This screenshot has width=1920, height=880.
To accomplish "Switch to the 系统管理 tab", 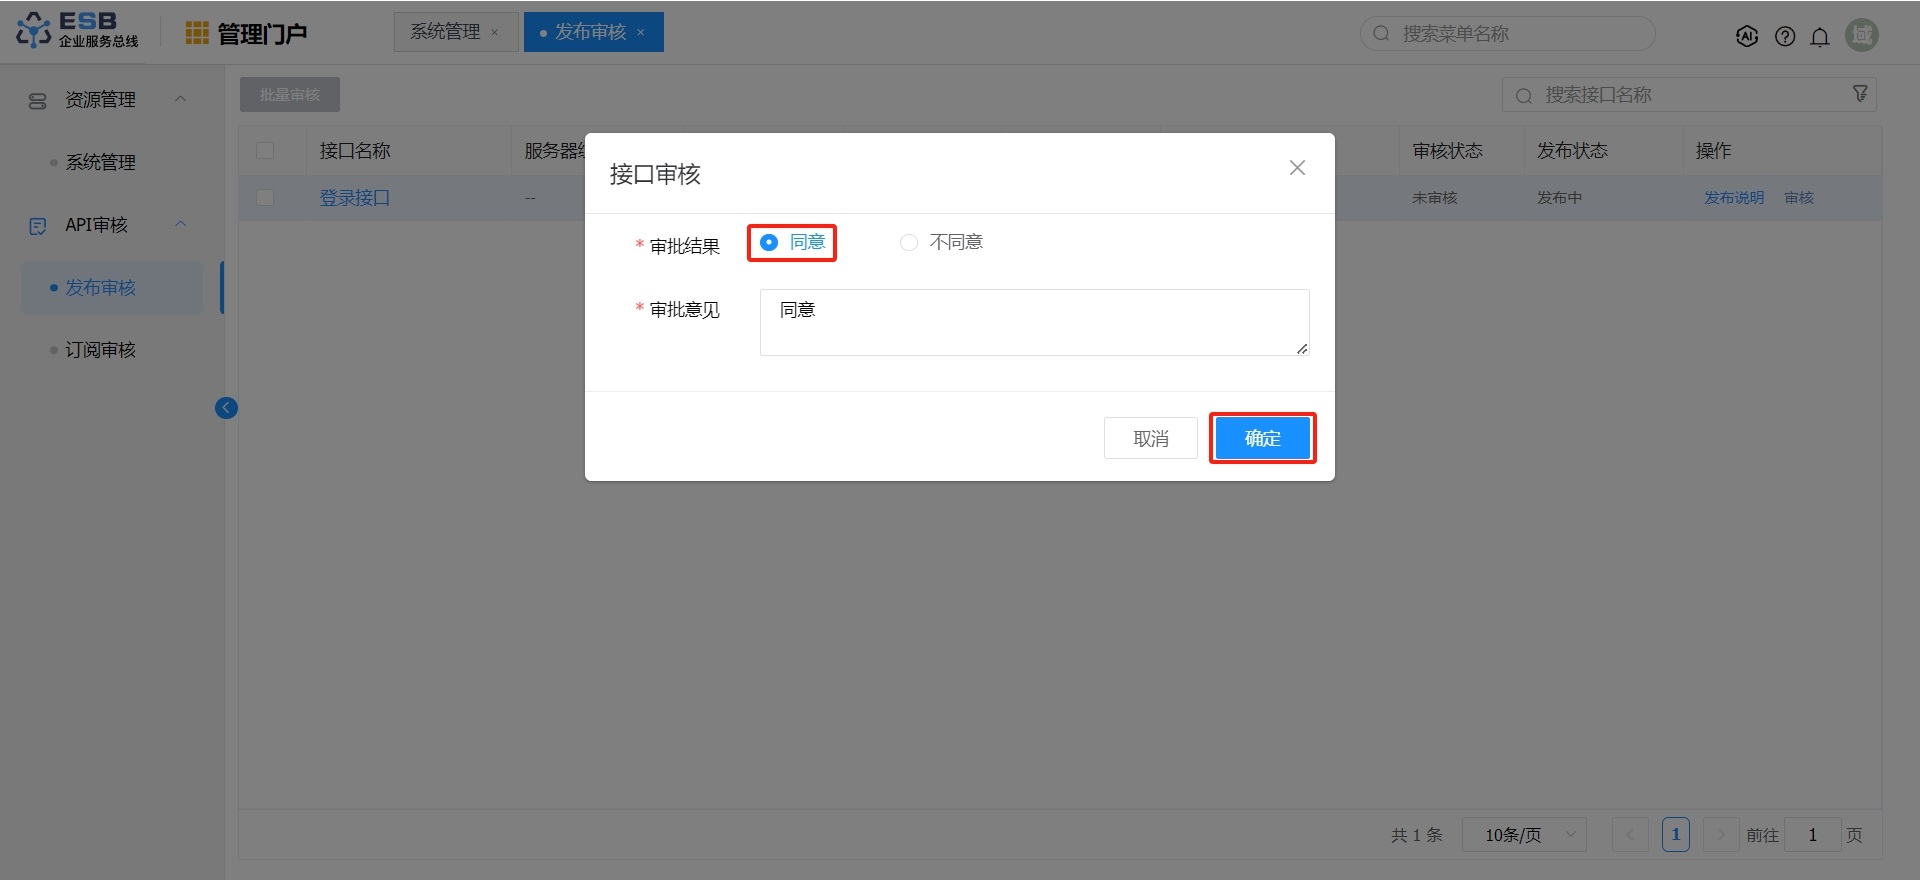I will 446,32.
